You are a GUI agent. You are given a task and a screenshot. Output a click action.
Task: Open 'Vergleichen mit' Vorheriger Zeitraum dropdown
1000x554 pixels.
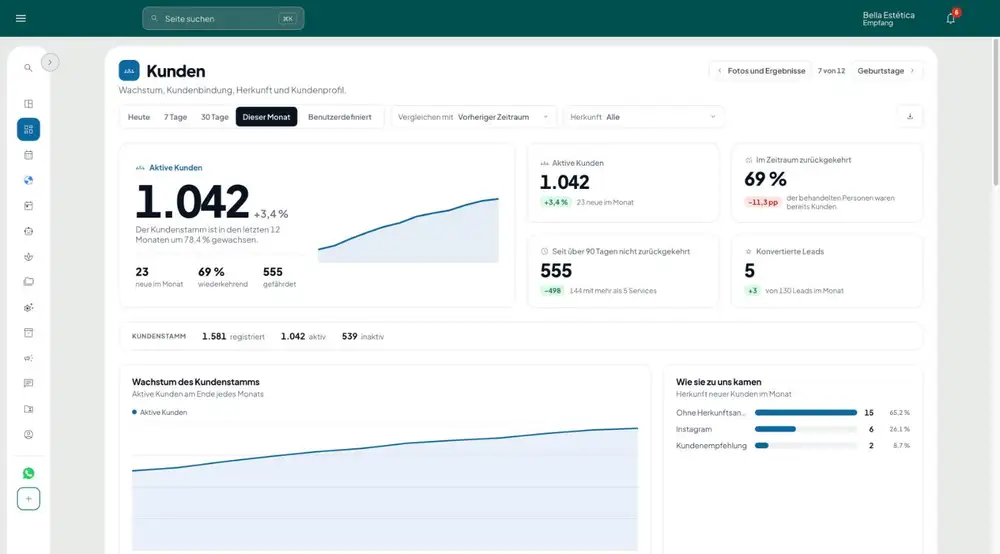[473, 117]
